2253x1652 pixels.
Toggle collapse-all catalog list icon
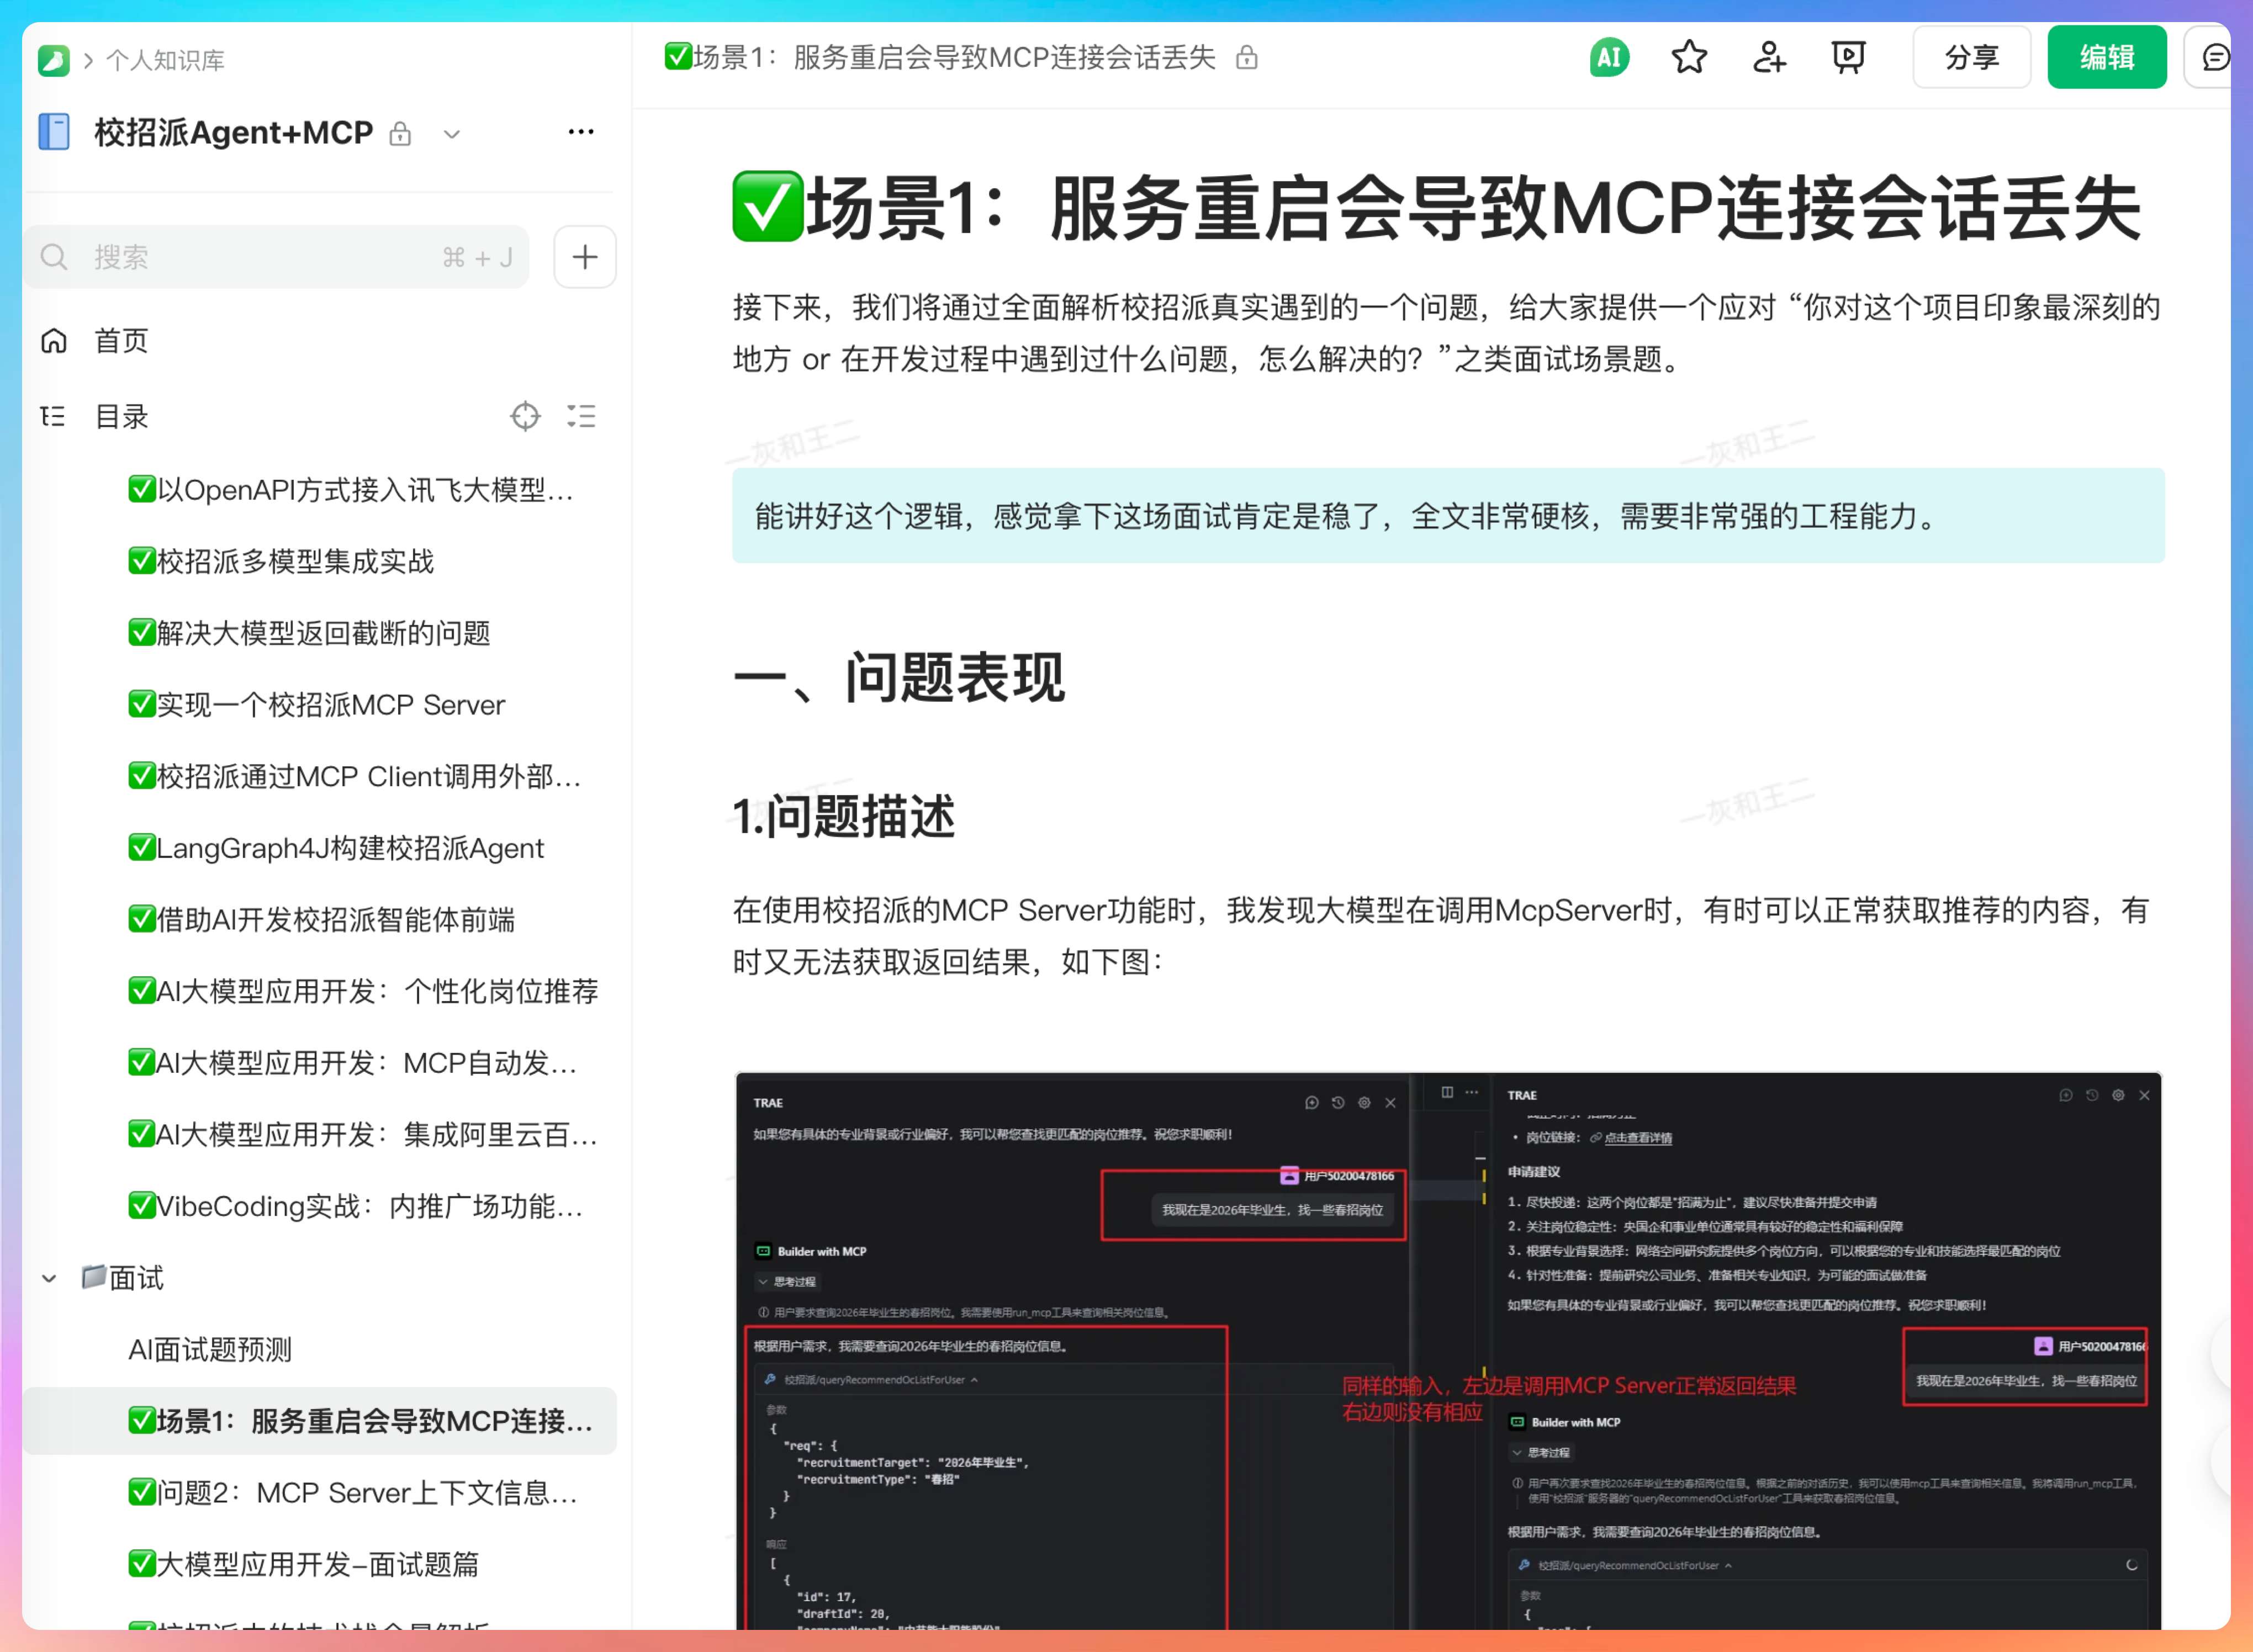pos(581,416)
